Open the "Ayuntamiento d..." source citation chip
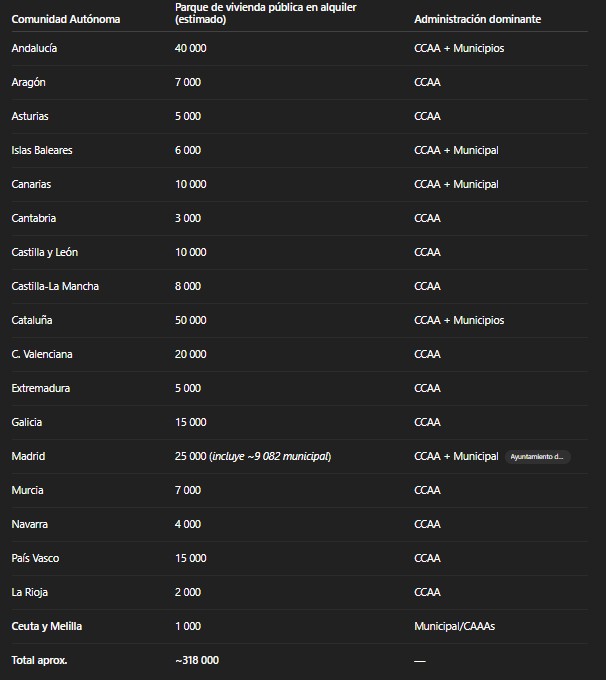Image resolution: width=606 pixels, height=680 pixels. click(x=538, y=457)
